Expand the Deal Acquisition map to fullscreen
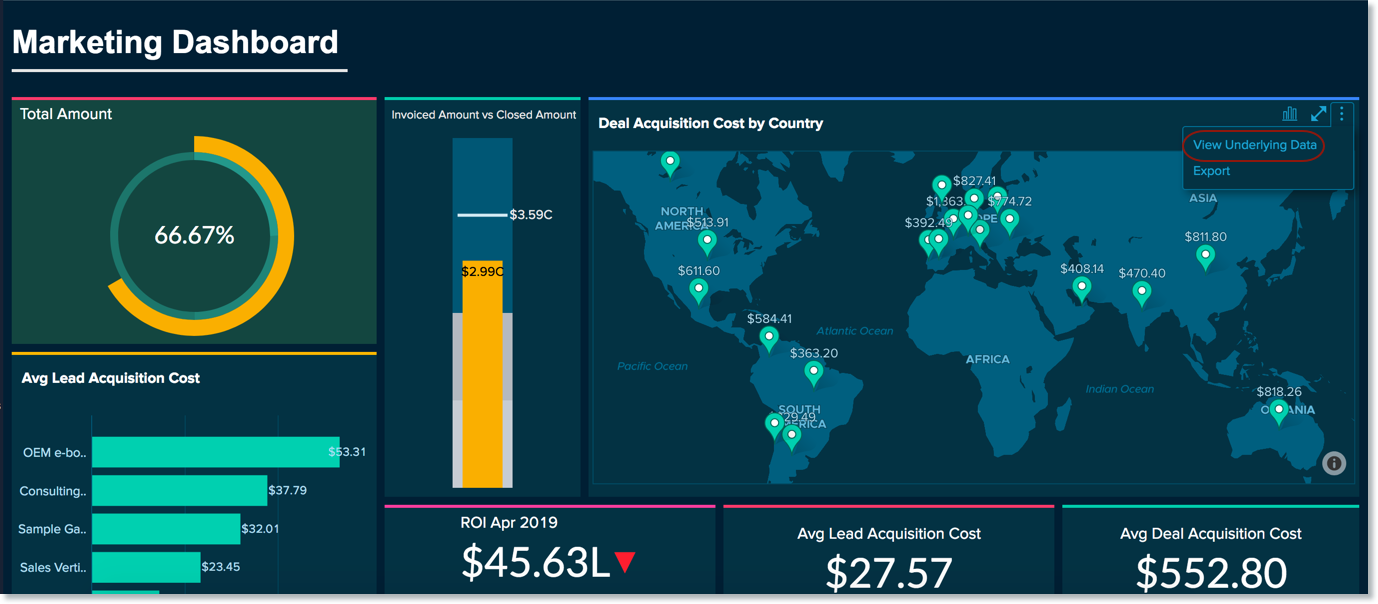1378x604 pixels. coord(1318,113)
